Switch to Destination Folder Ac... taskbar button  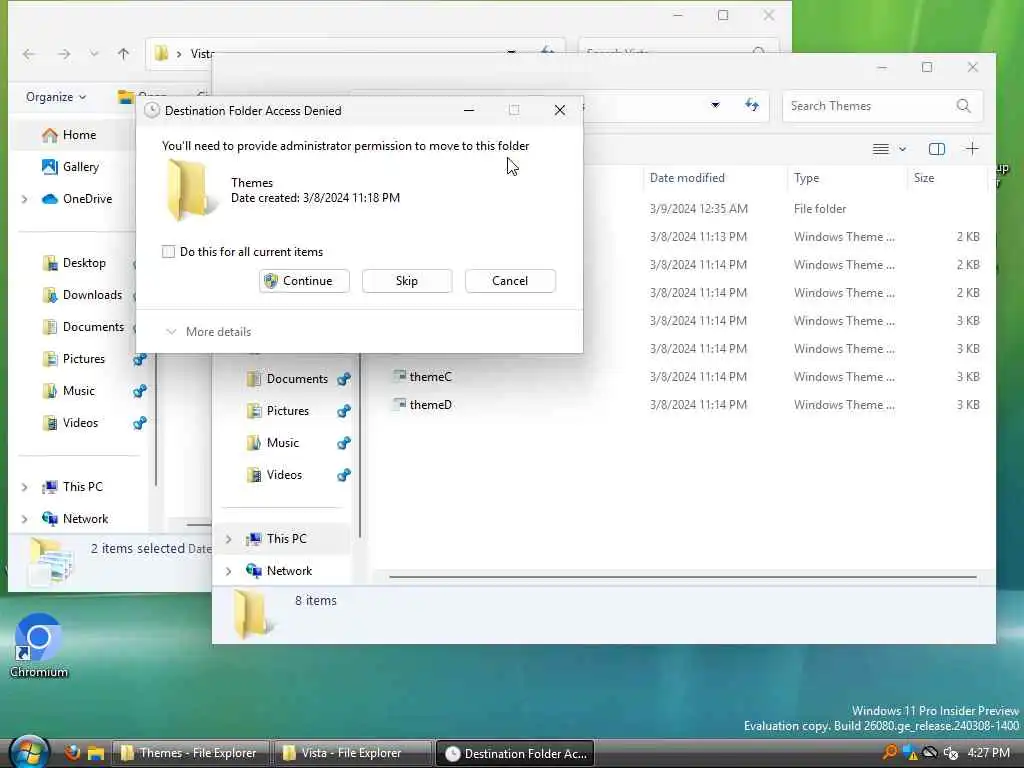tap(515, 753)
